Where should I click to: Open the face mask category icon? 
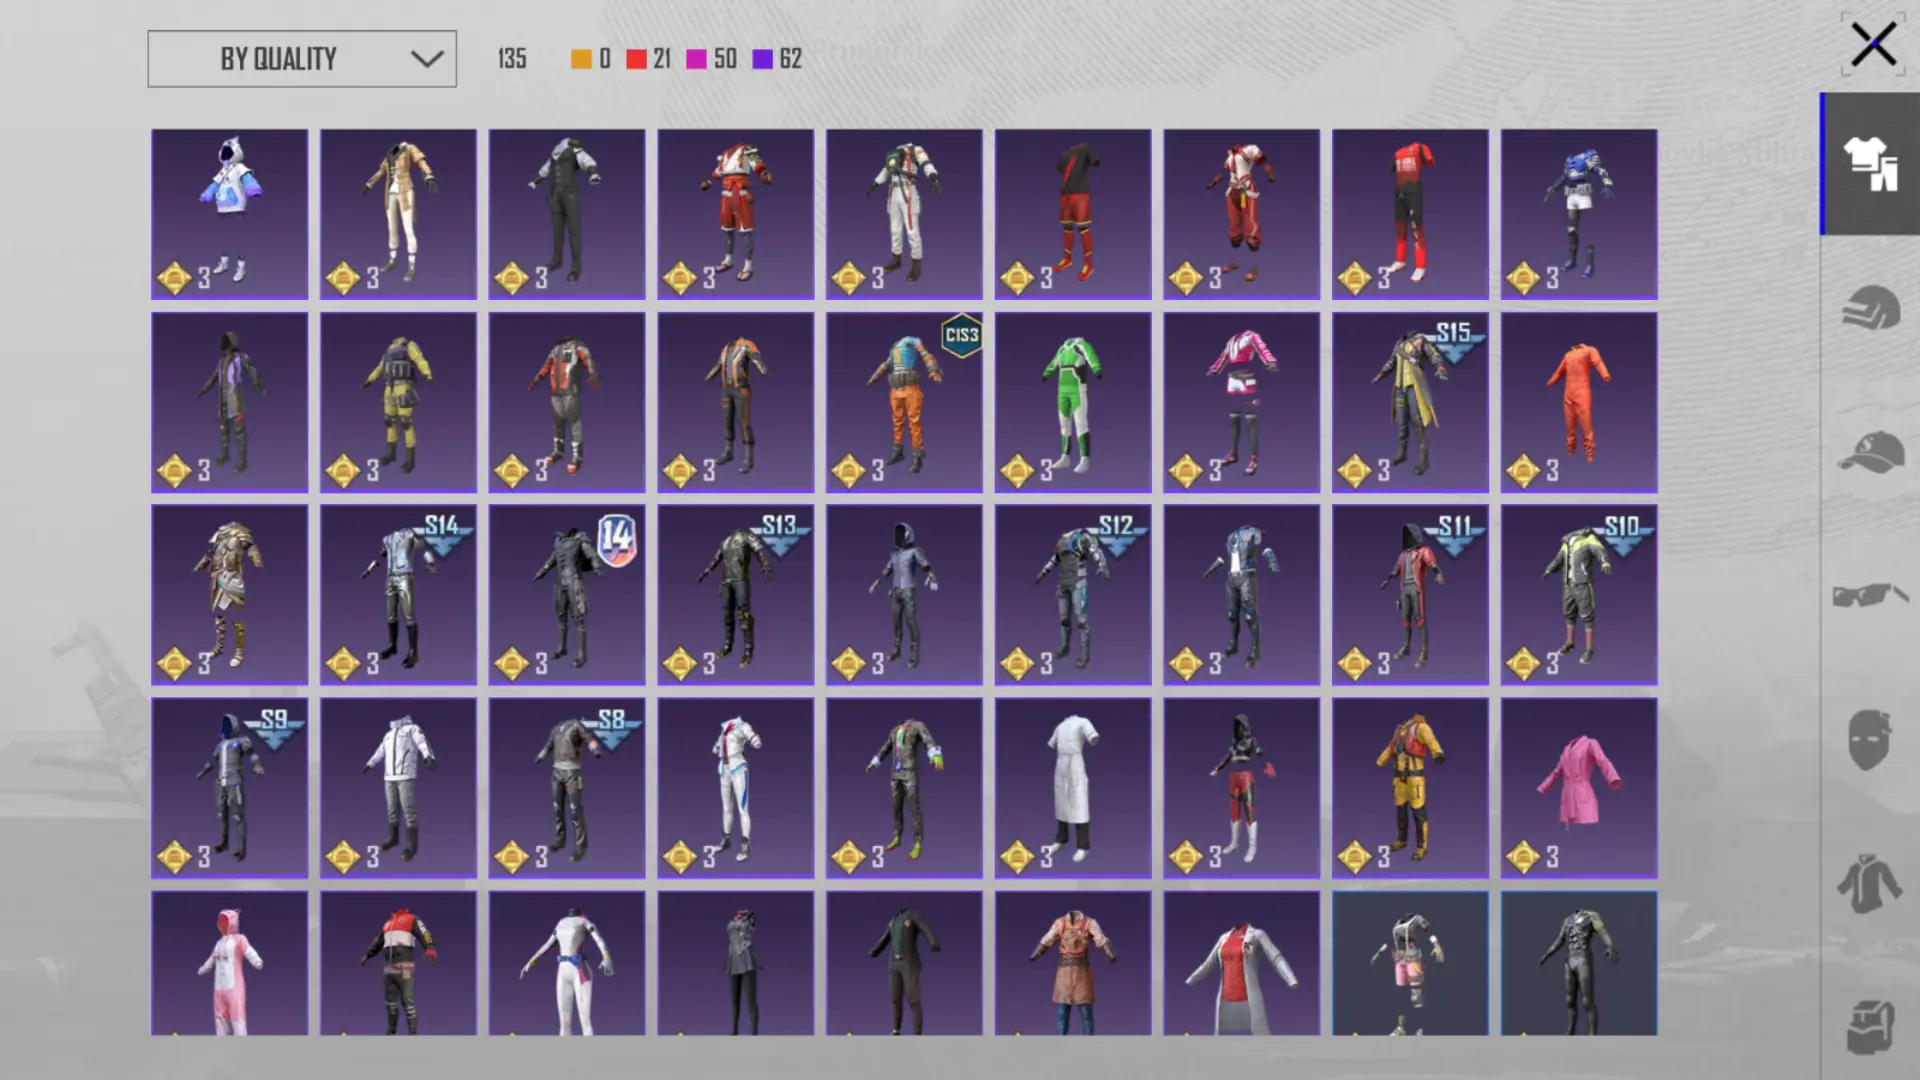1869,740
